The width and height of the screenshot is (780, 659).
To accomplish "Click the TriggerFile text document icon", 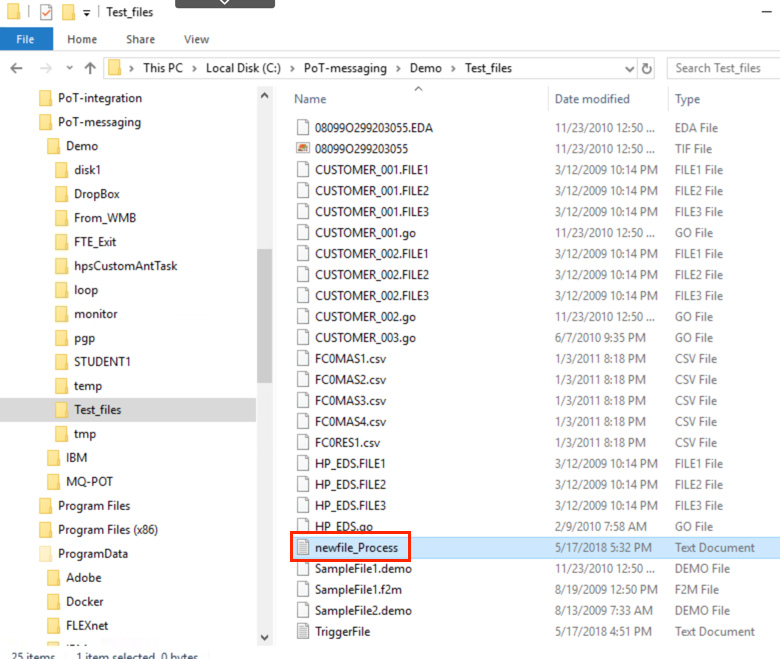I will pyautogui.click(x=303, y=631).
